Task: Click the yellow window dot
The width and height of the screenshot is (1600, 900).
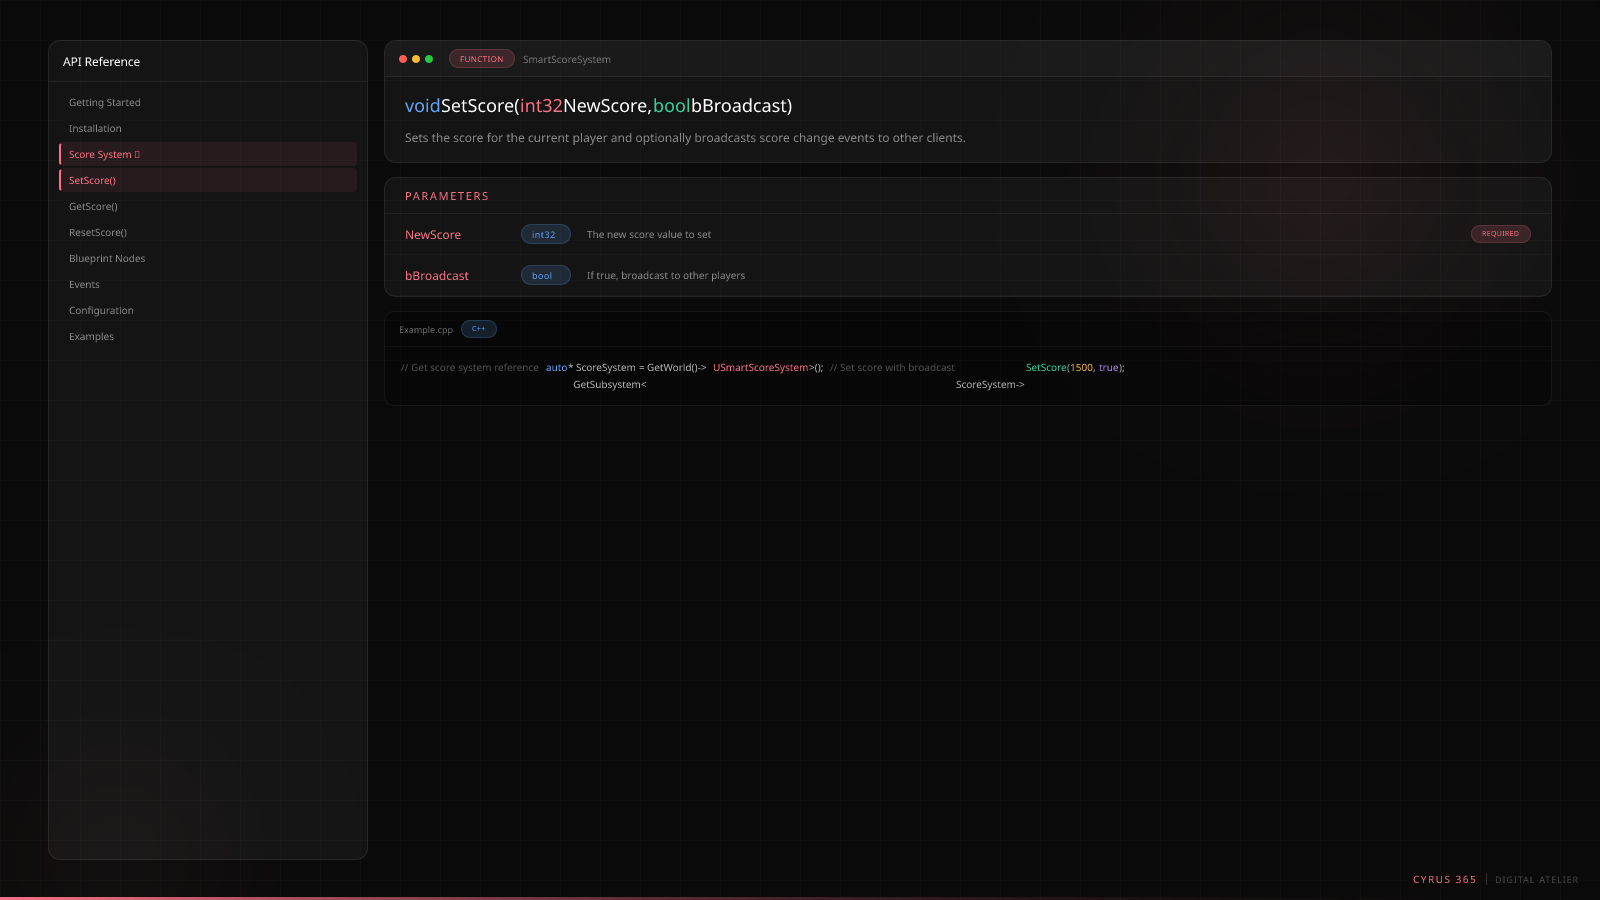Action: tap(416, 59)
